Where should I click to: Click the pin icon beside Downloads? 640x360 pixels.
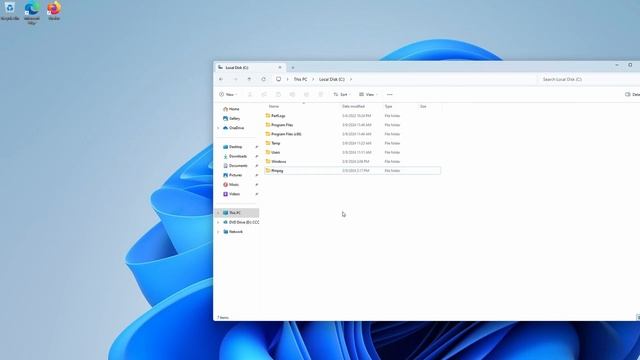point(257,156)
